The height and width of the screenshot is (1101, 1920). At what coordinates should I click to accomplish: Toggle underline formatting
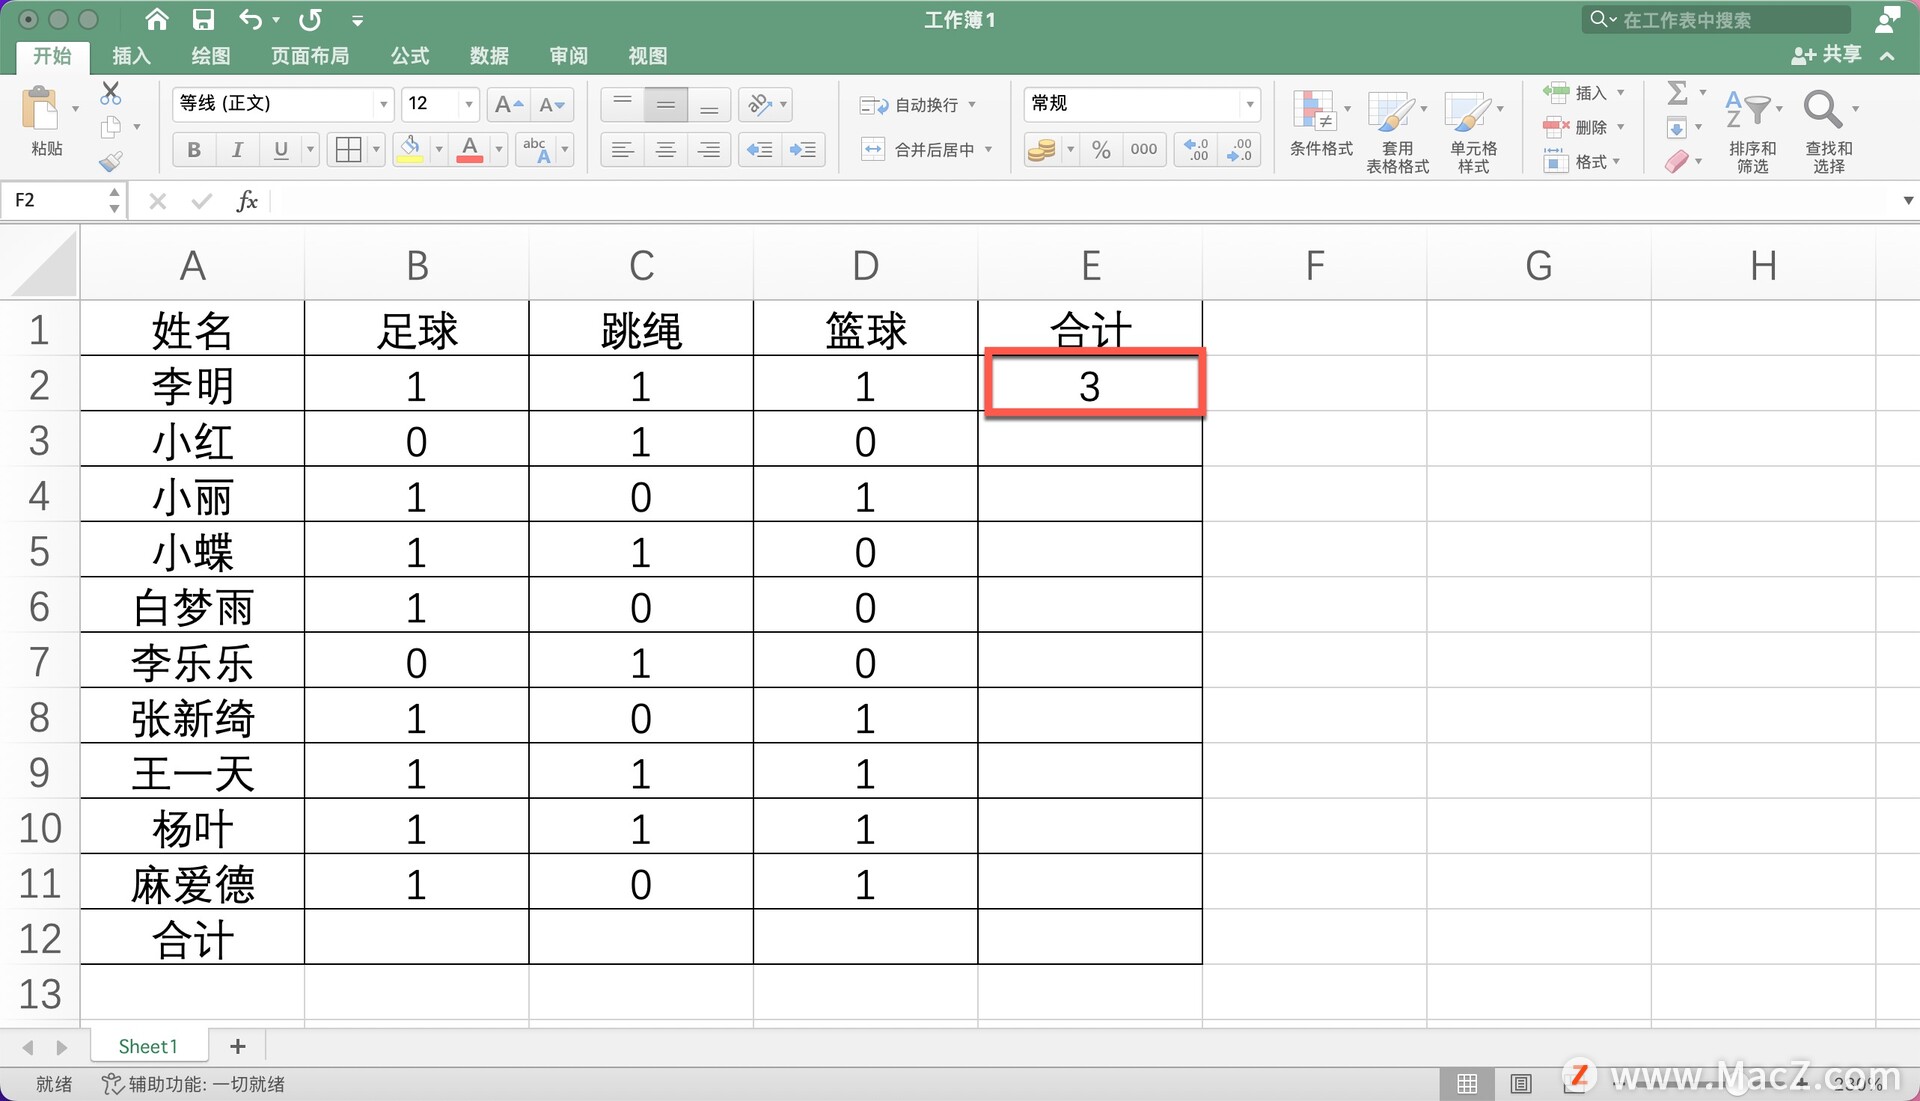coord(281,150)
